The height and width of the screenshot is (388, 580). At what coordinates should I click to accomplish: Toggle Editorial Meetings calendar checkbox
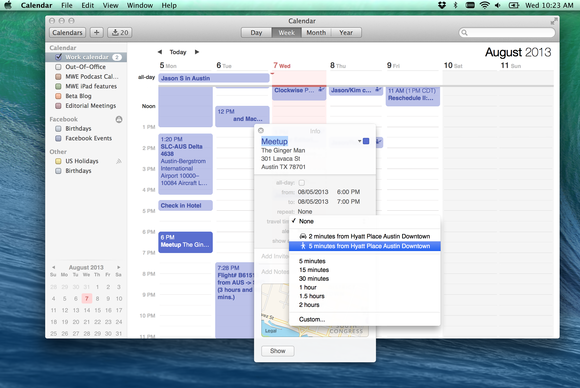tap(58, 106)
